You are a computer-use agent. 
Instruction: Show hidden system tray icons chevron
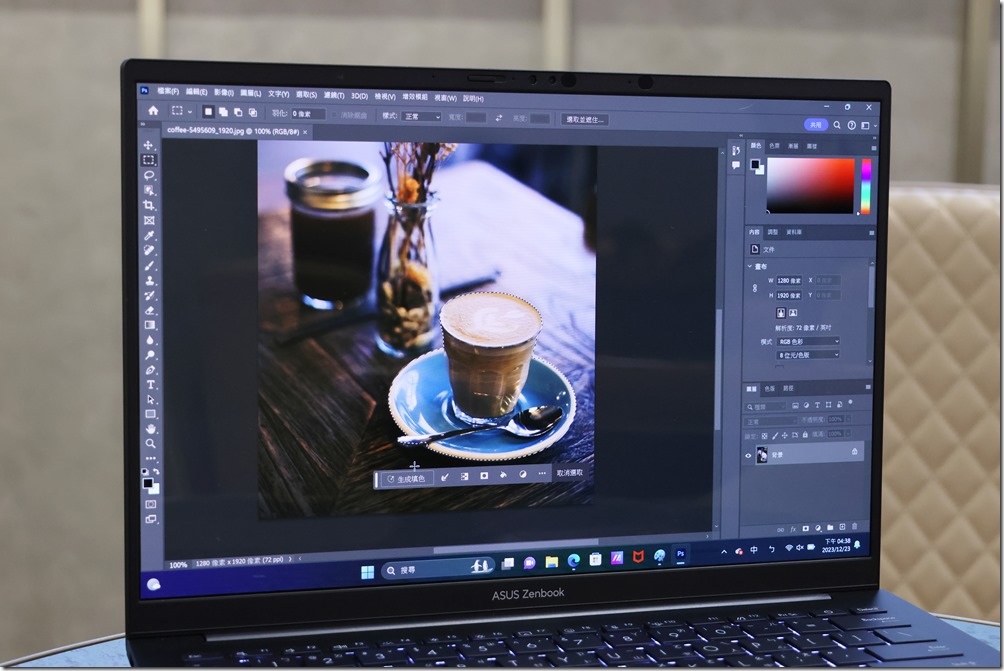[x=724, y=552]
